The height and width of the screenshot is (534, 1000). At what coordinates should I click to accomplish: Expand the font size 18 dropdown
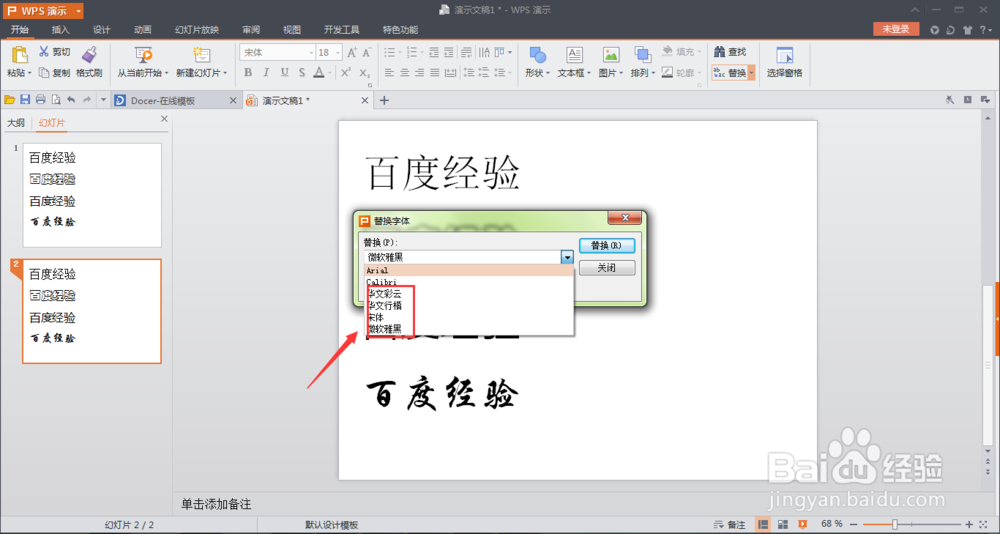tap(339, 52)
